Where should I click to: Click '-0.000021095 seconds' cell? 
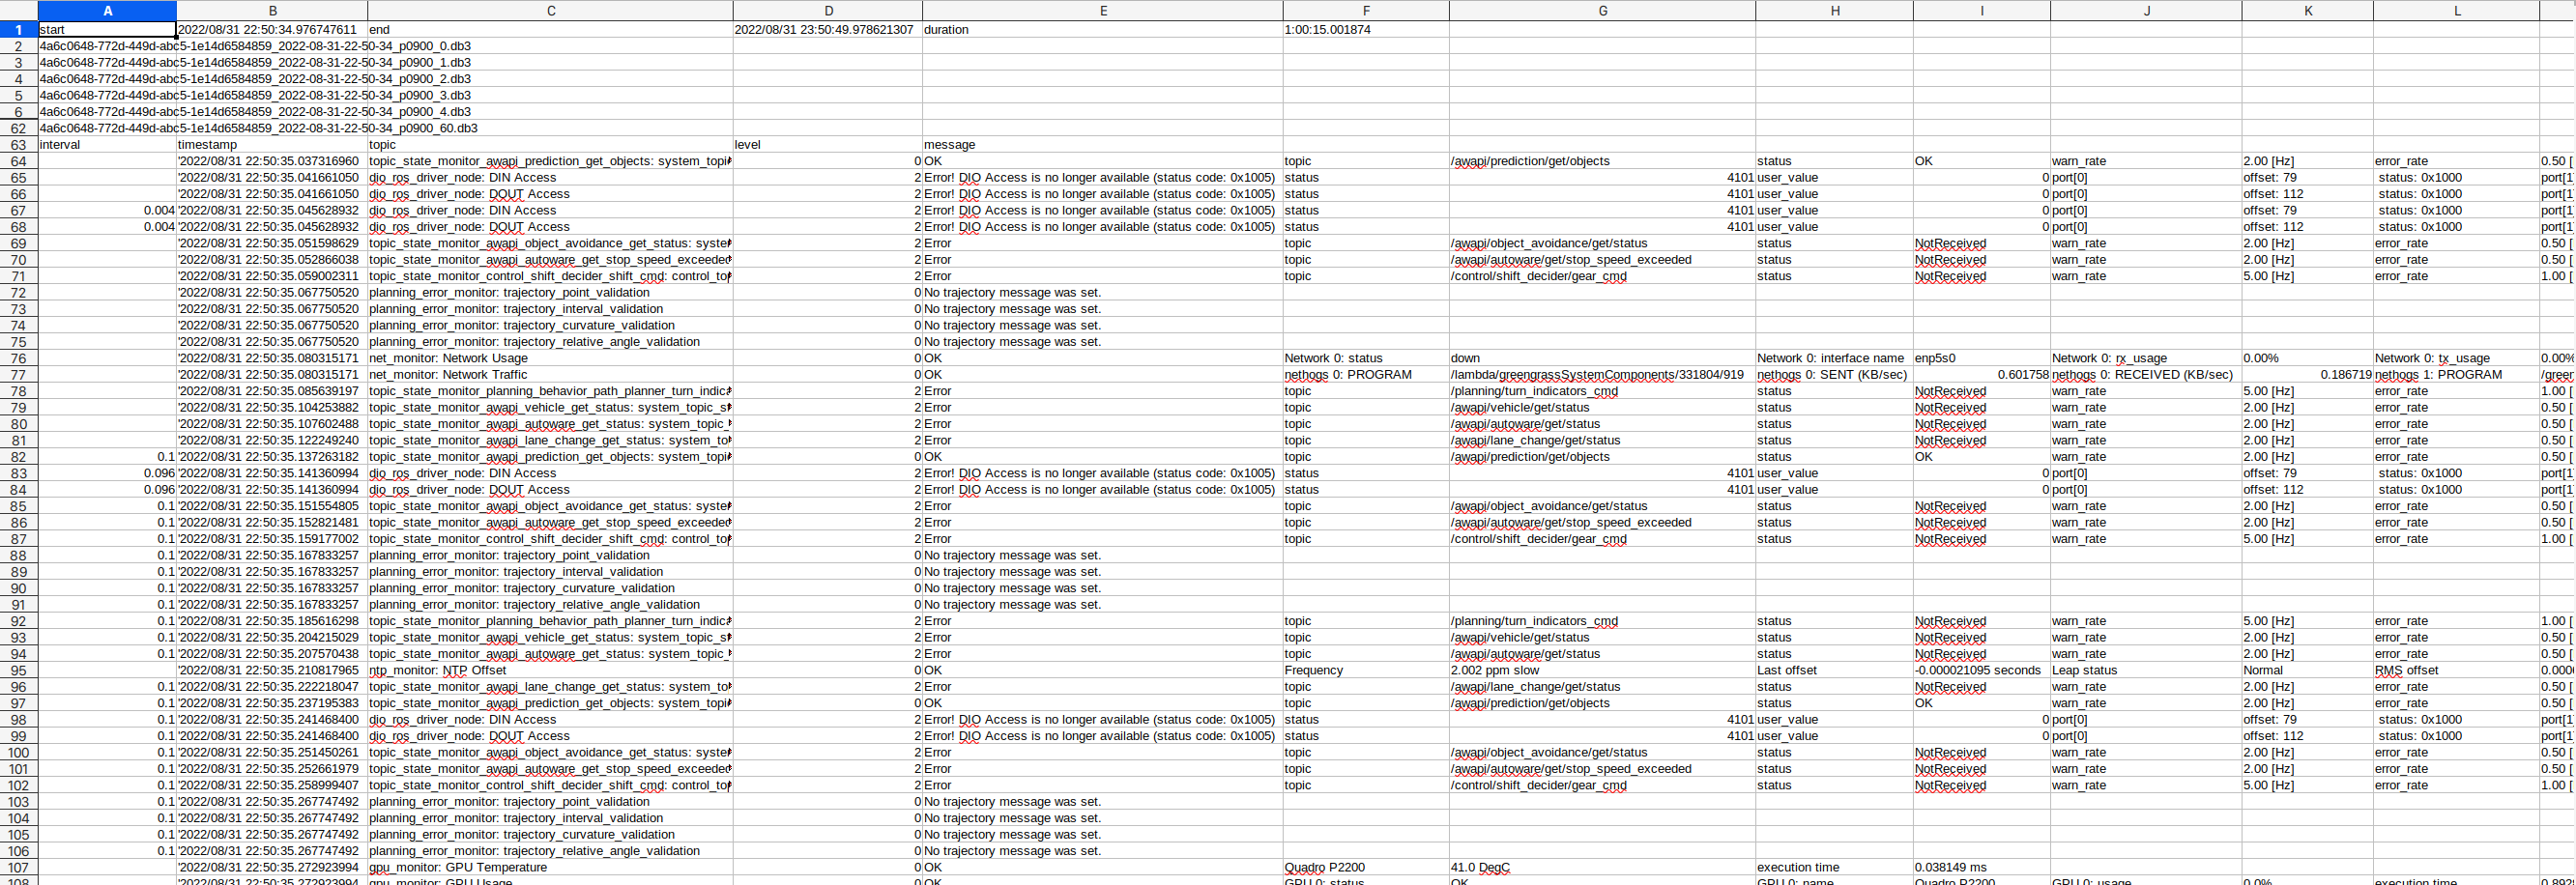pos(1982,670)
